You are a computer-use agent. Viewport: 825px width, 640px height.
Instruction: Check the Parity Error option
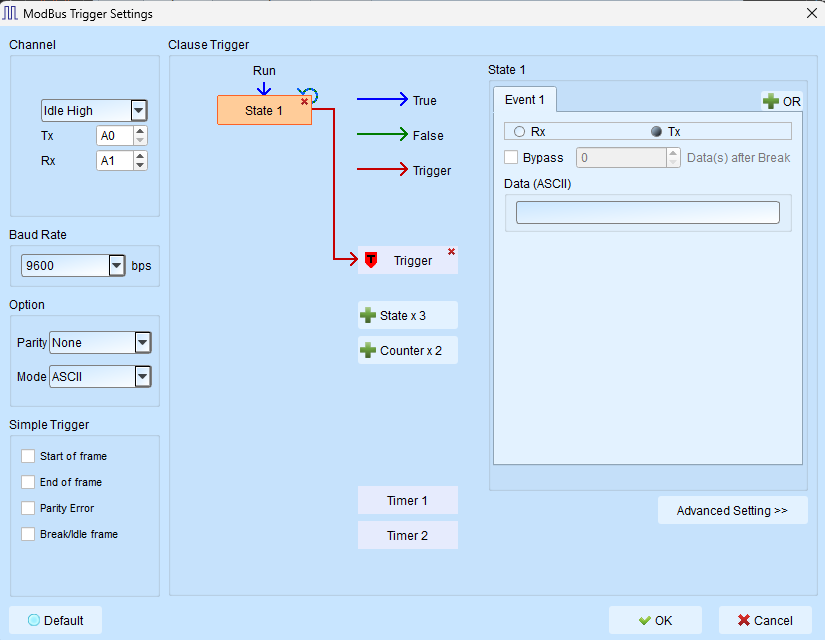coord(28,508)
